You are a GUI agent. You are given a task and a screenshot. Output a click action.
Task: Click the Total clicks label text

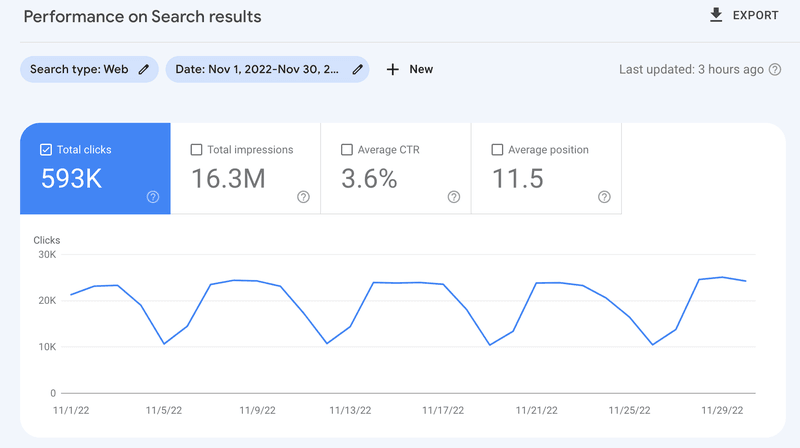(x=84, y=150)
